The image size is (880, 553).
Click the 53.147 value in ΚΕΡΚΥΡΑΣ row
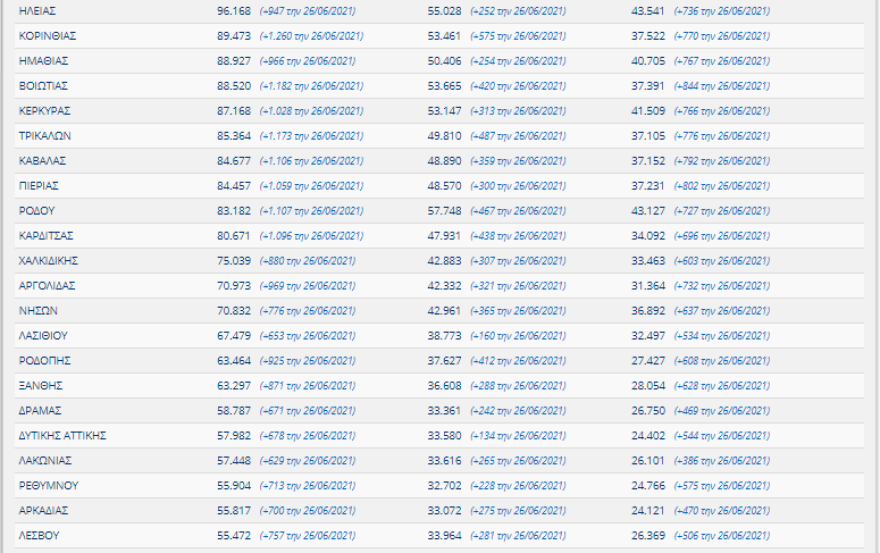click(444, 111)
